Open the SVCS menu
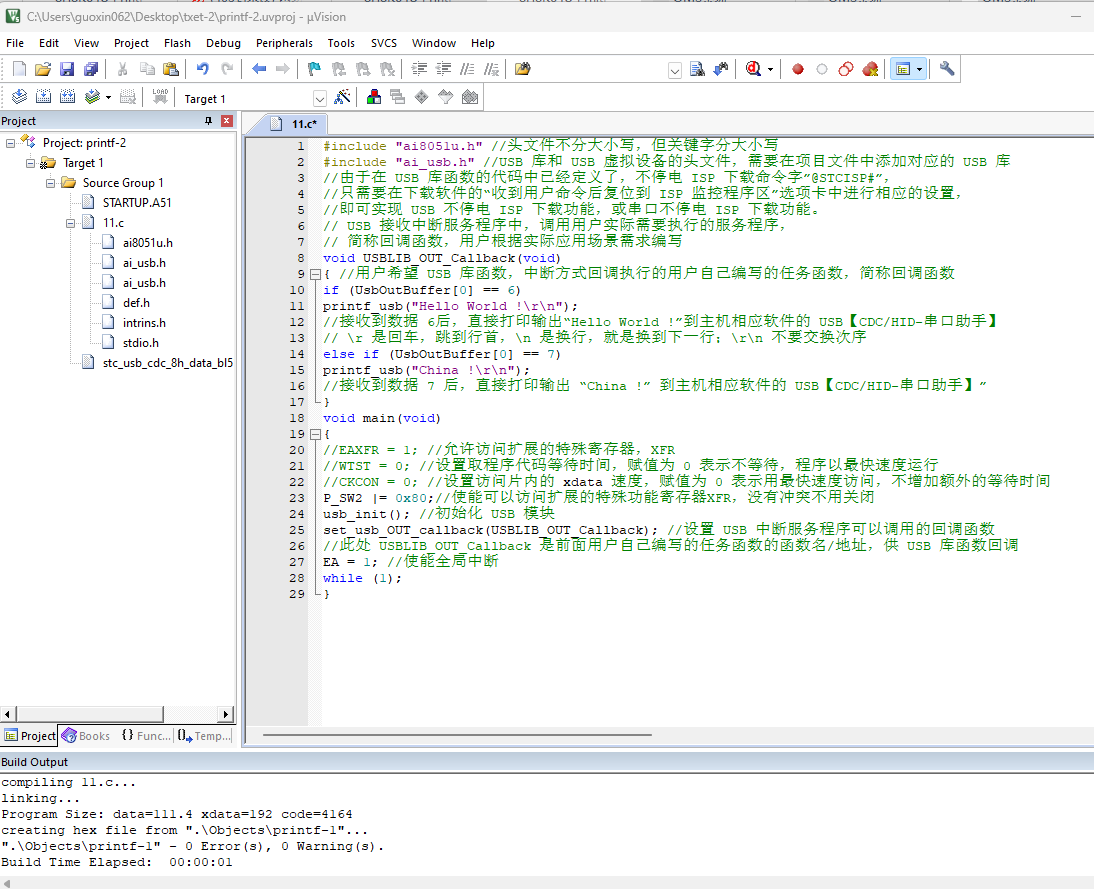The image size is (1094, 889). [x=384, y=43]
